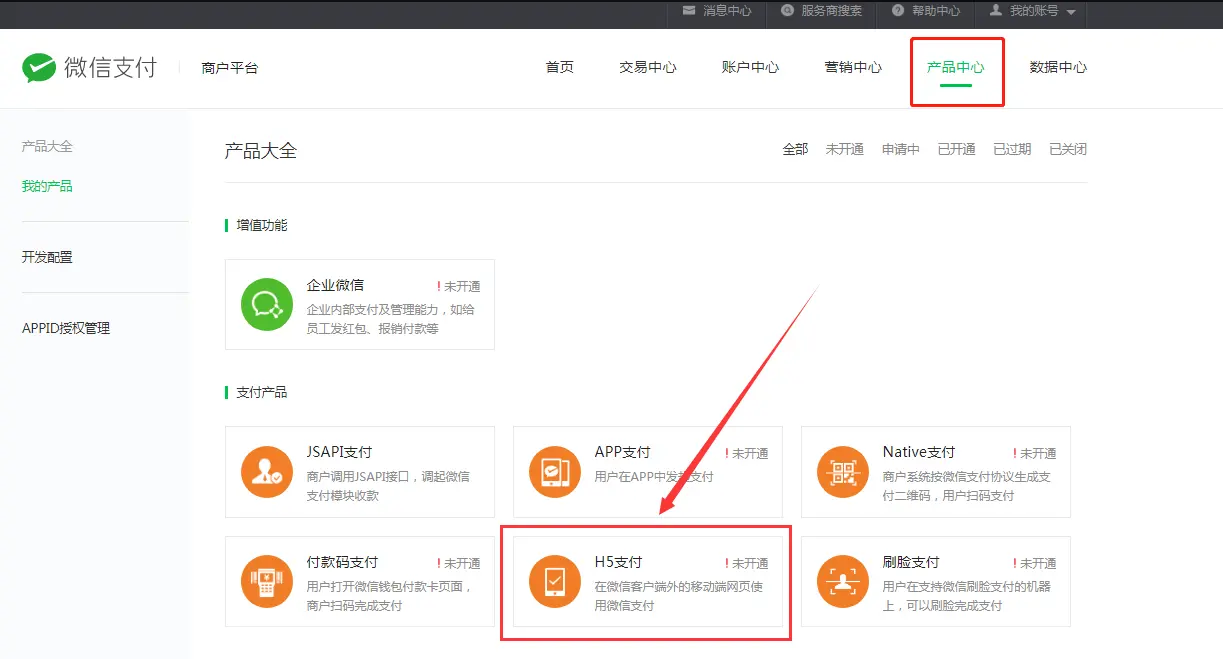This screenshot has height=659, width=1223.
Task: Open 帮助中心 in the top bar
Action: (925, 11)
